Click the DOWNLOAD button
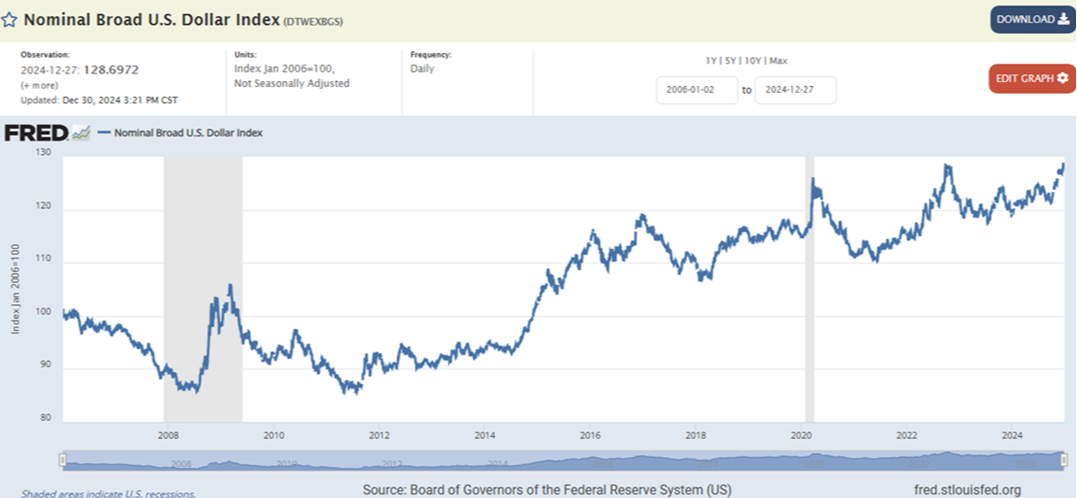Viewport: 1077px width, 498px height. [x=1033, y=19]
